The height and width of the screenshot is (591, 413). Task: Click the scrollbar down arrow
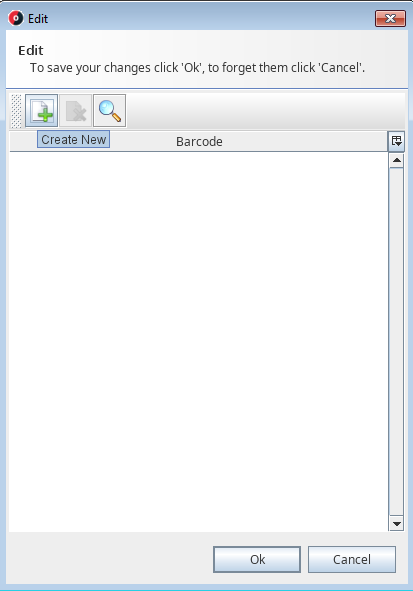tap(396, 524)
